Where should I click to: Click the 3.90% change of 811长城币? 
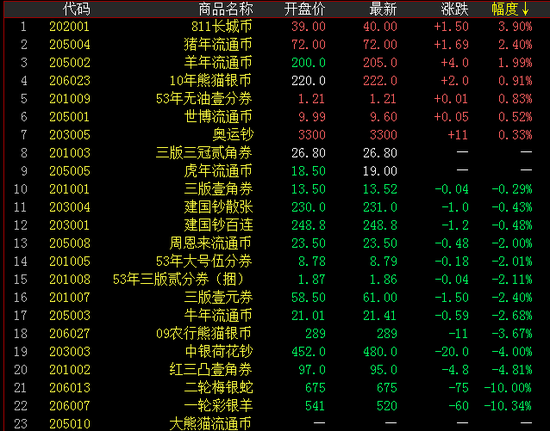tap(515, 27)
